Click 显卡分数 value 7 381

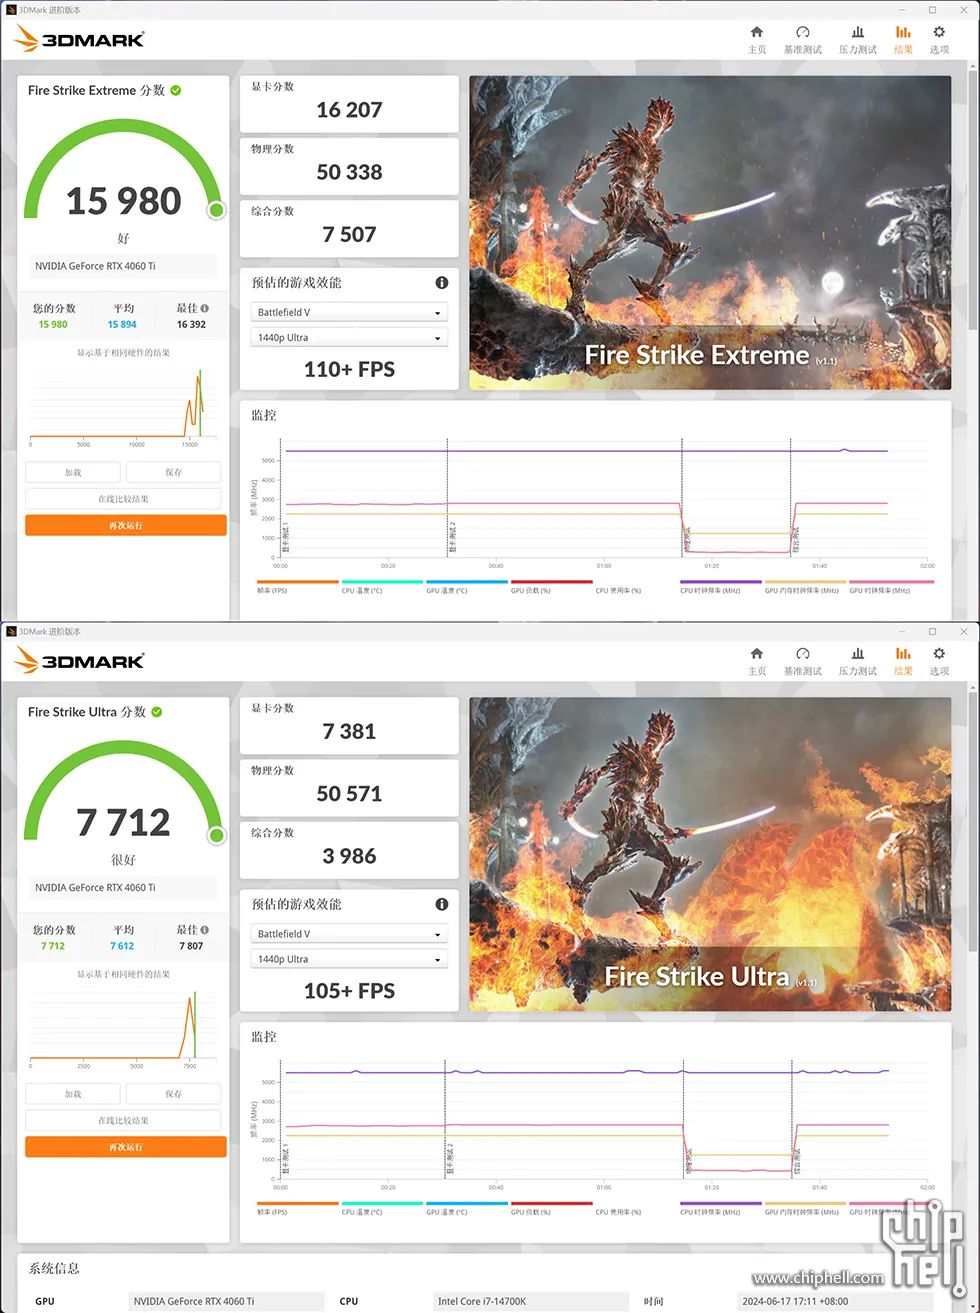349,731
